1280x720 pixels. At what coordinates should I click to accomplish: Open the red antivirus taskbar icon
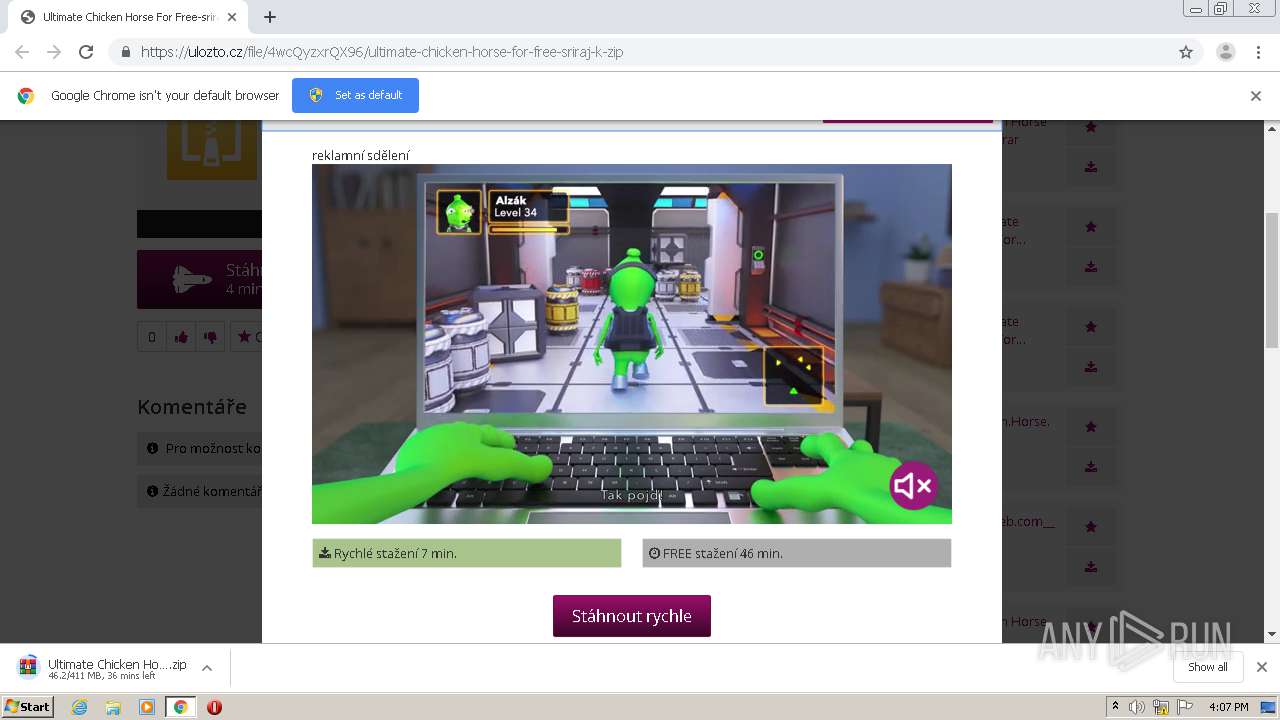point(214,707)
